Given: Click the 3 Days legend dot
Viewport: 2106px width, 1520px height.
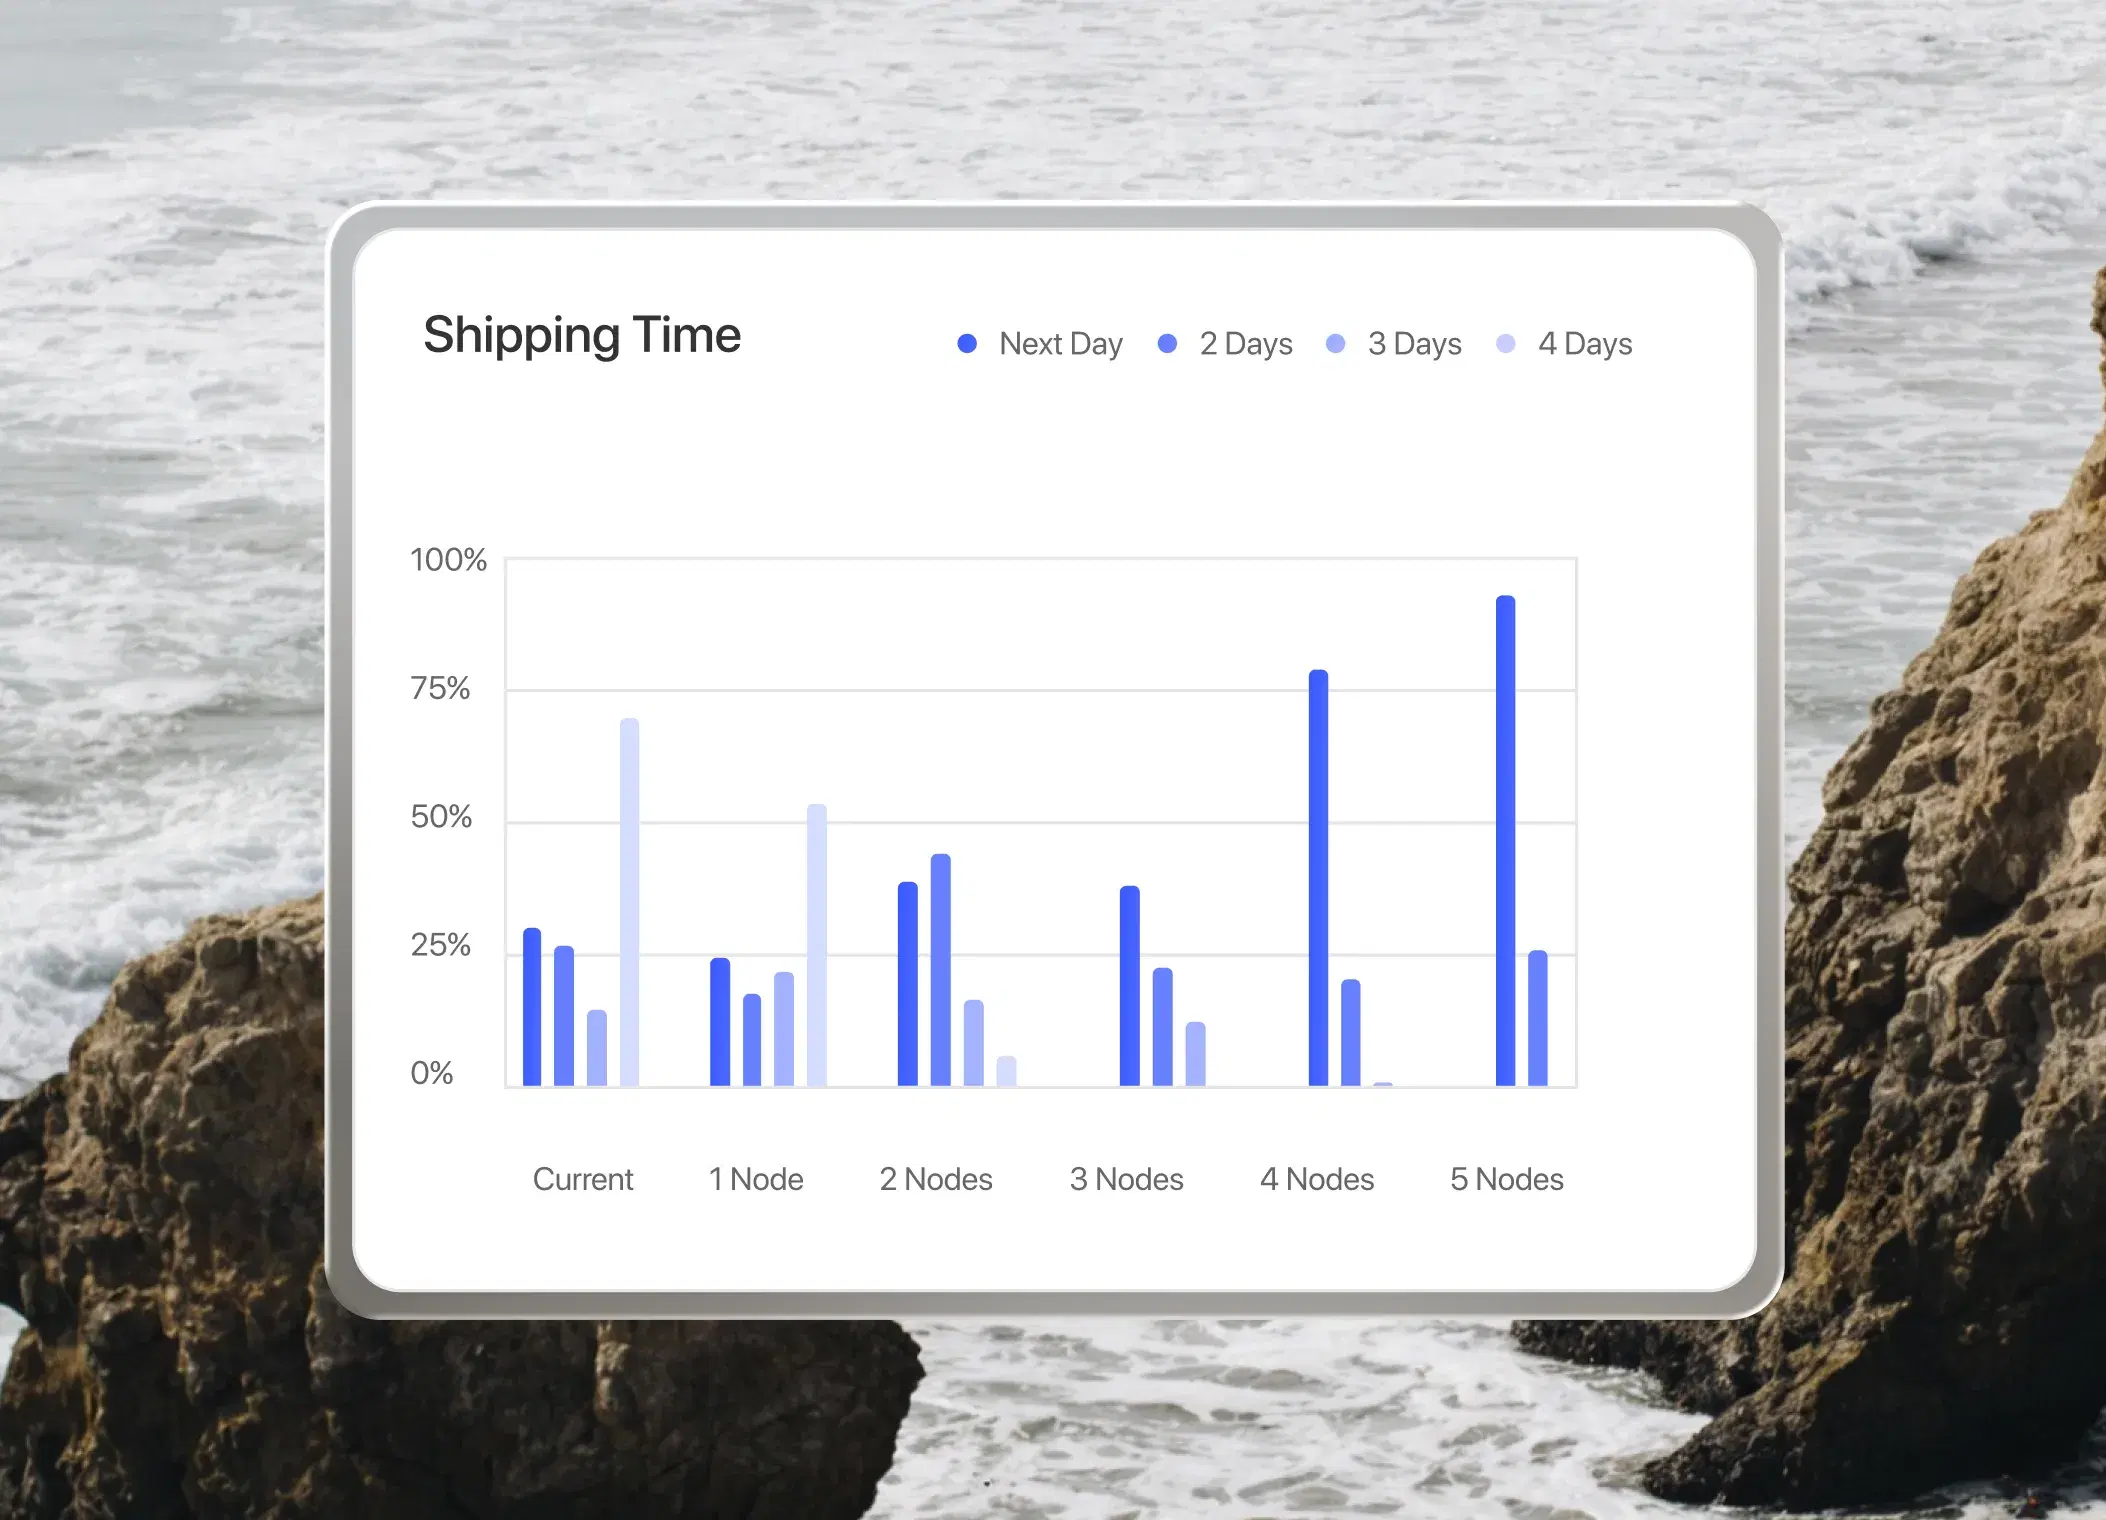Looking at the screenshot, I should 1335,344.
